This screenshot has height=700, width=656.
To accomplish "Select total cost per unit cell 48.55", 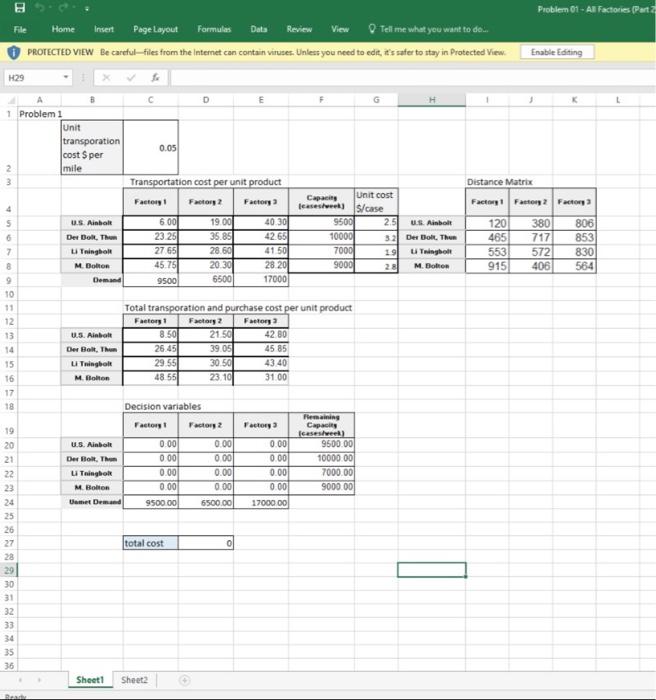I will (150, 378).
